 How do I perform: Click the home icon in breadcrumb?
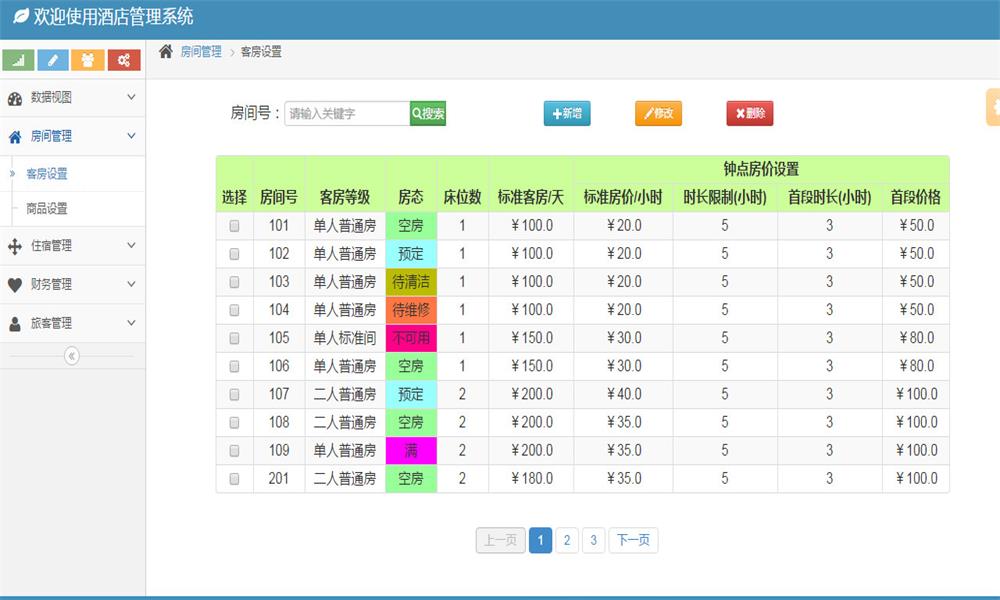tap(166, 52)
